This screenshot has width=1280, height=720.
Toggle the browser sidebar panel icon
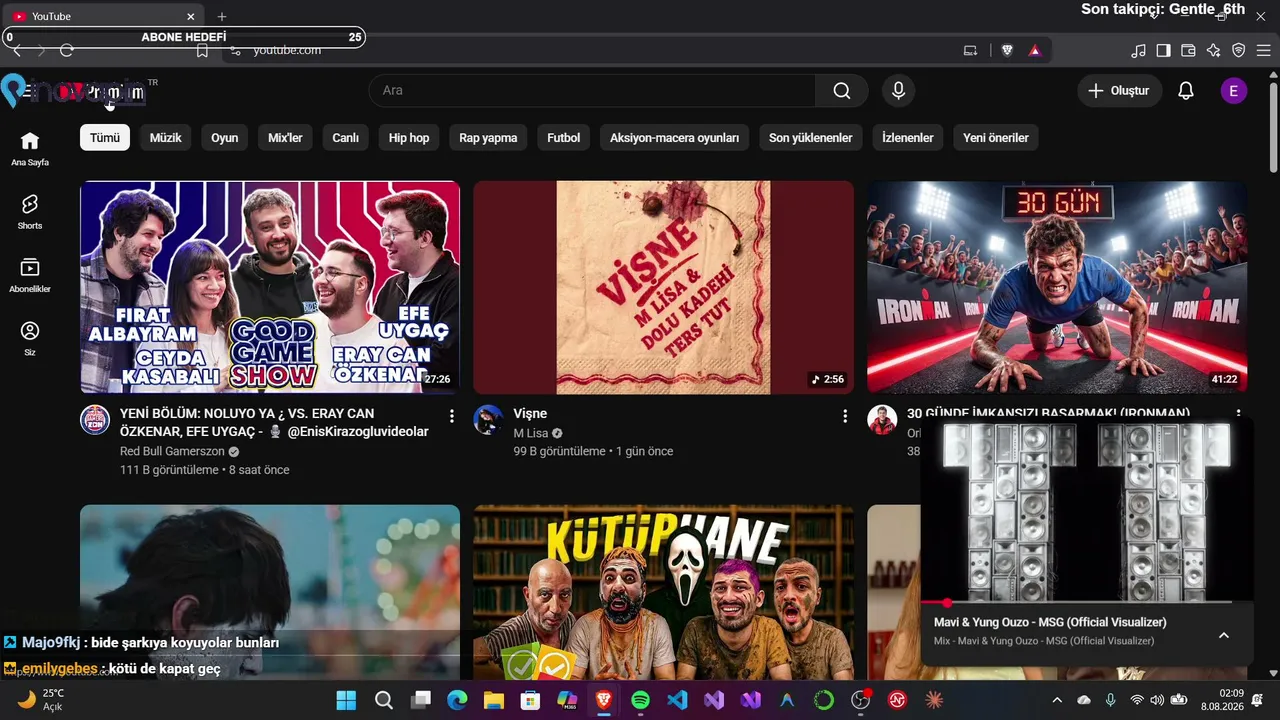pyautogui.click(x=1163, y=50)
